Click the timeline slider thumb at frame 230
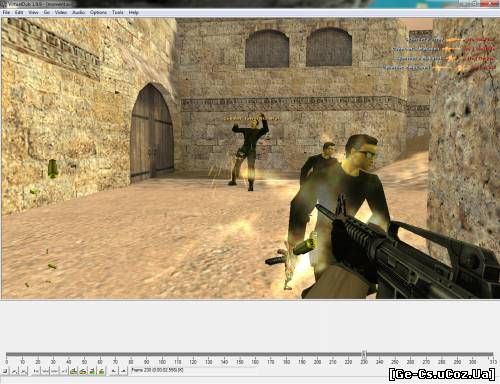This screenshot has height=384, width=500. click(364, 354)
